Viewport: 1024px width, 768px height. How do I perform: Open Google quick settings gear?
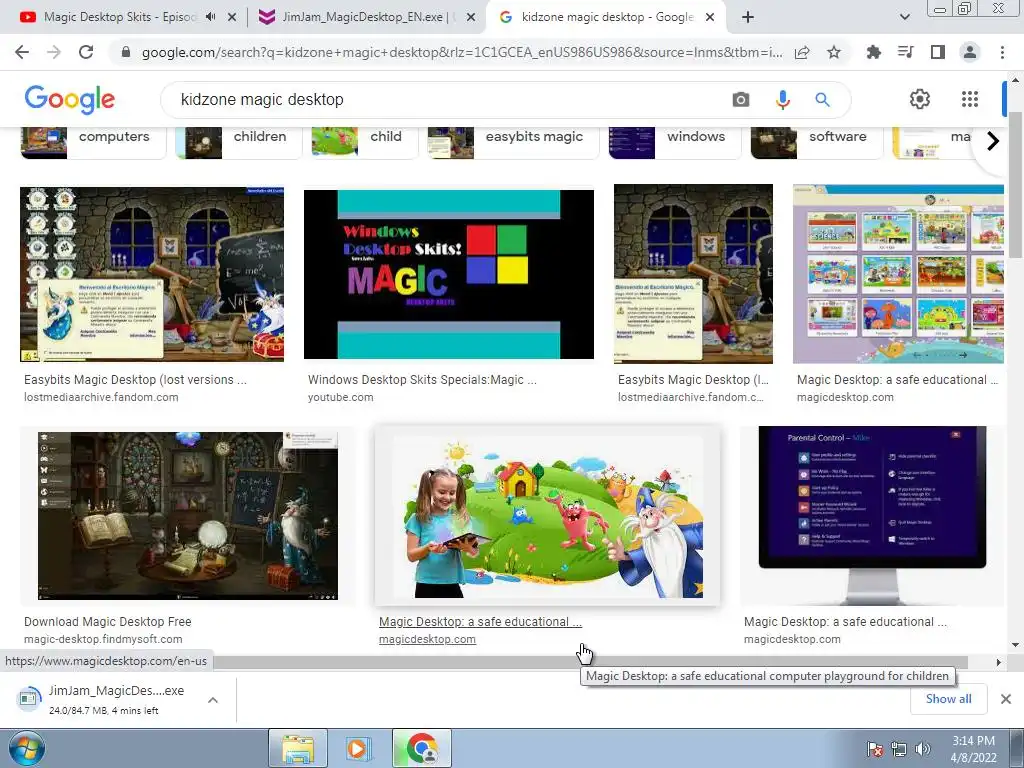coord(920,99)
